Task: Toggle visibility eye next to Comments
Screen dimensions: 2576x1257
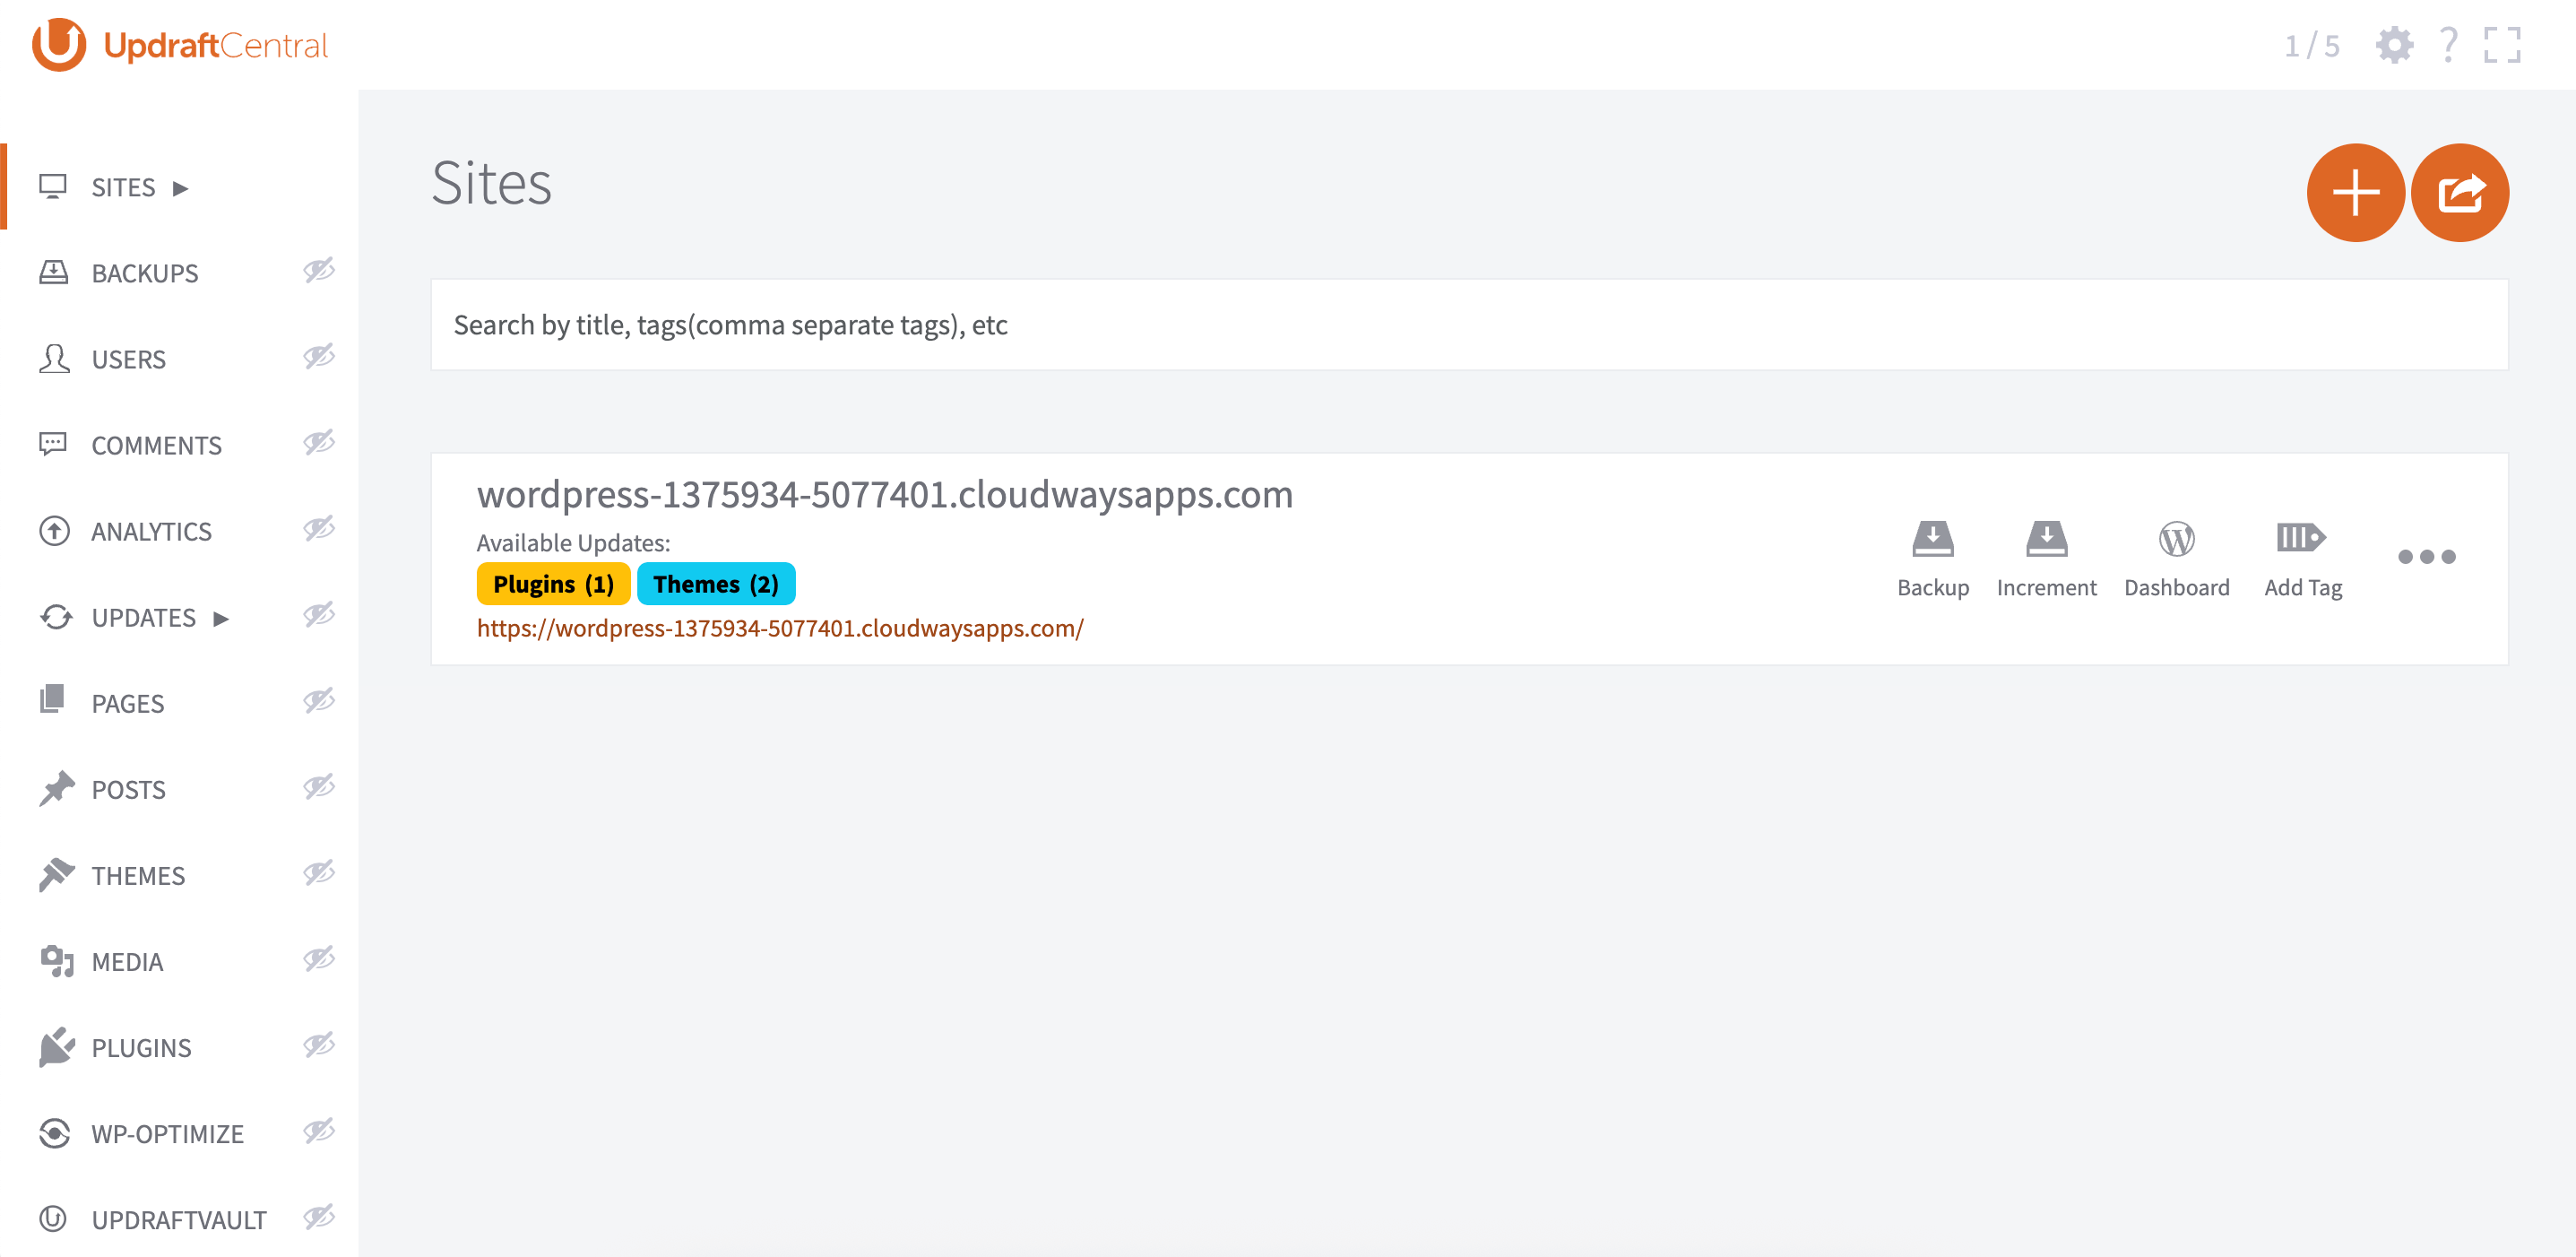Action: 319,442
